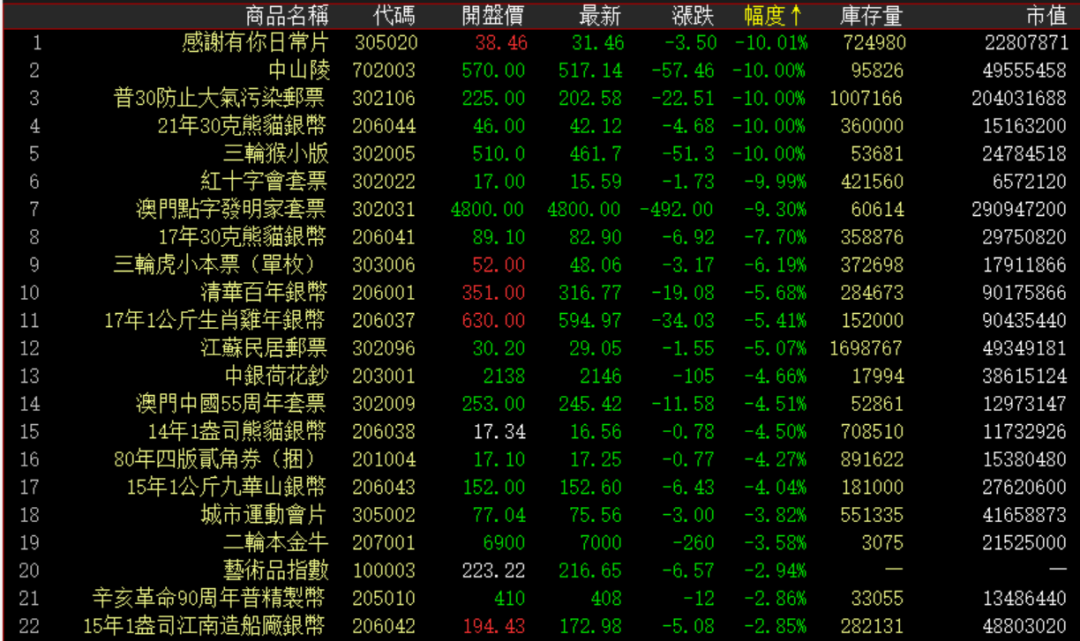The image size is (1080, 641).
Task: Click opening price 38.46
Action: click(501, 43)
